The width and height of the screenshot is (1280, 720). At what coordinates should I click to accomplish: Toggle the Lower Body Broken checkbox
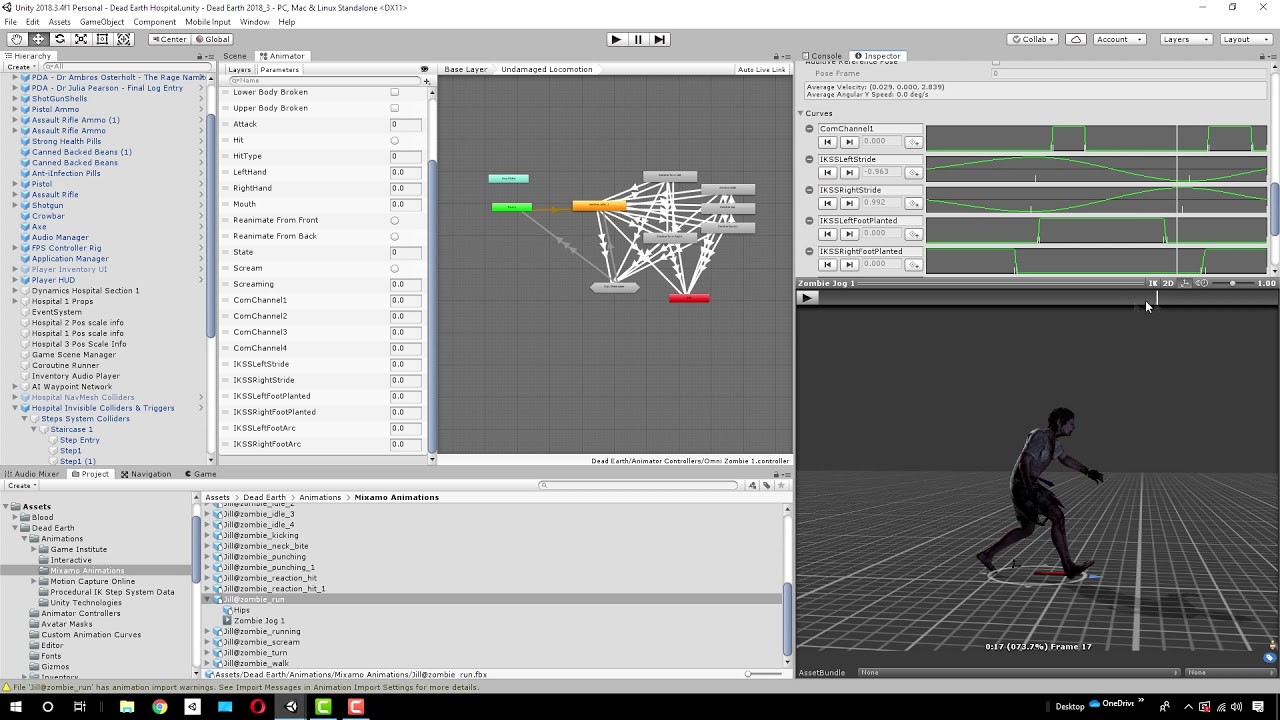click(394, 92)
